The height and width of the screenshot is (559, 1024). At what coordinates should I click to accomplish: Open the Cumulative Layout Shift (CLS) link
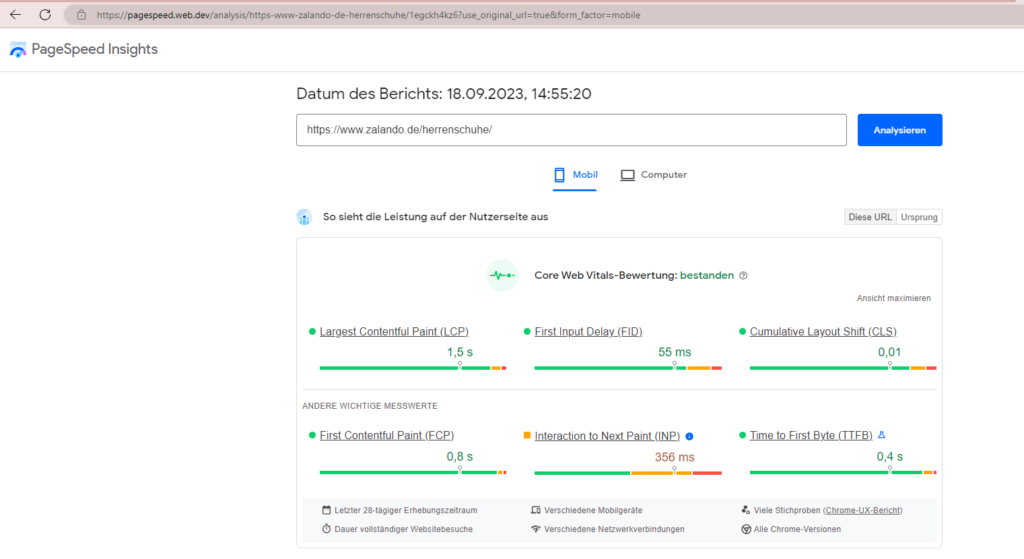tap(823, 332)
